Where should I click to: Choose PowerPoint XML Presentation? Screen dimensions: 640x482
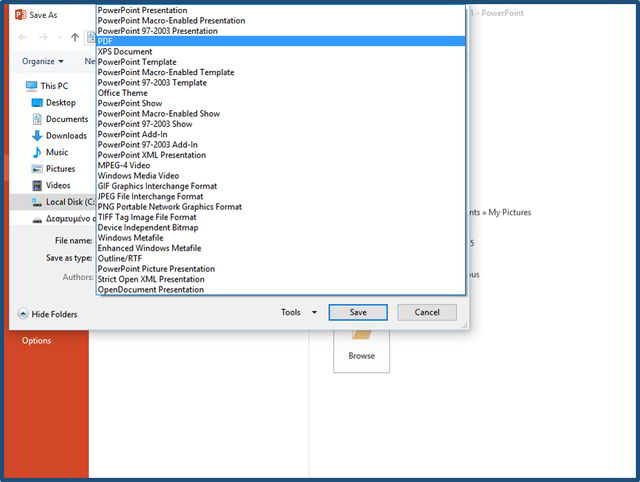[x=281, y=155]
